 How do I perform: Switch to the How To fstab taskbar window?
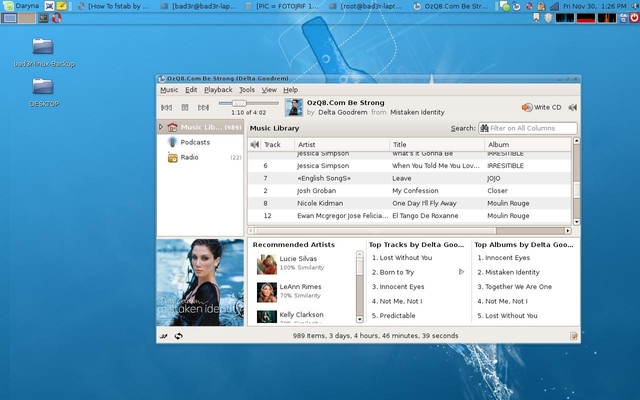113,6
